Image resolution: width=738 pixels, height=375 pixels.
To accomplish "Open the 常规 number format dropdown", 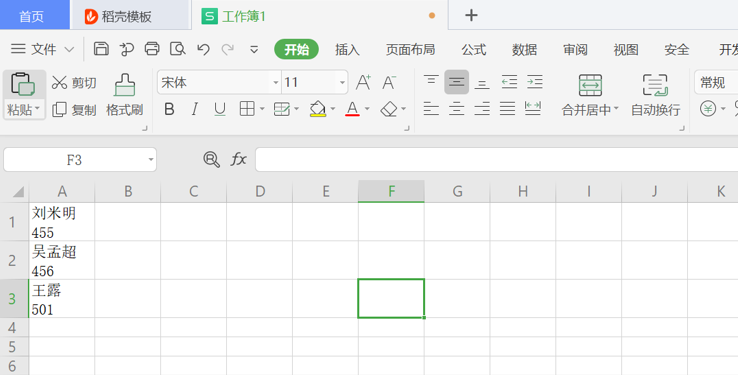I will coord(716,83).
